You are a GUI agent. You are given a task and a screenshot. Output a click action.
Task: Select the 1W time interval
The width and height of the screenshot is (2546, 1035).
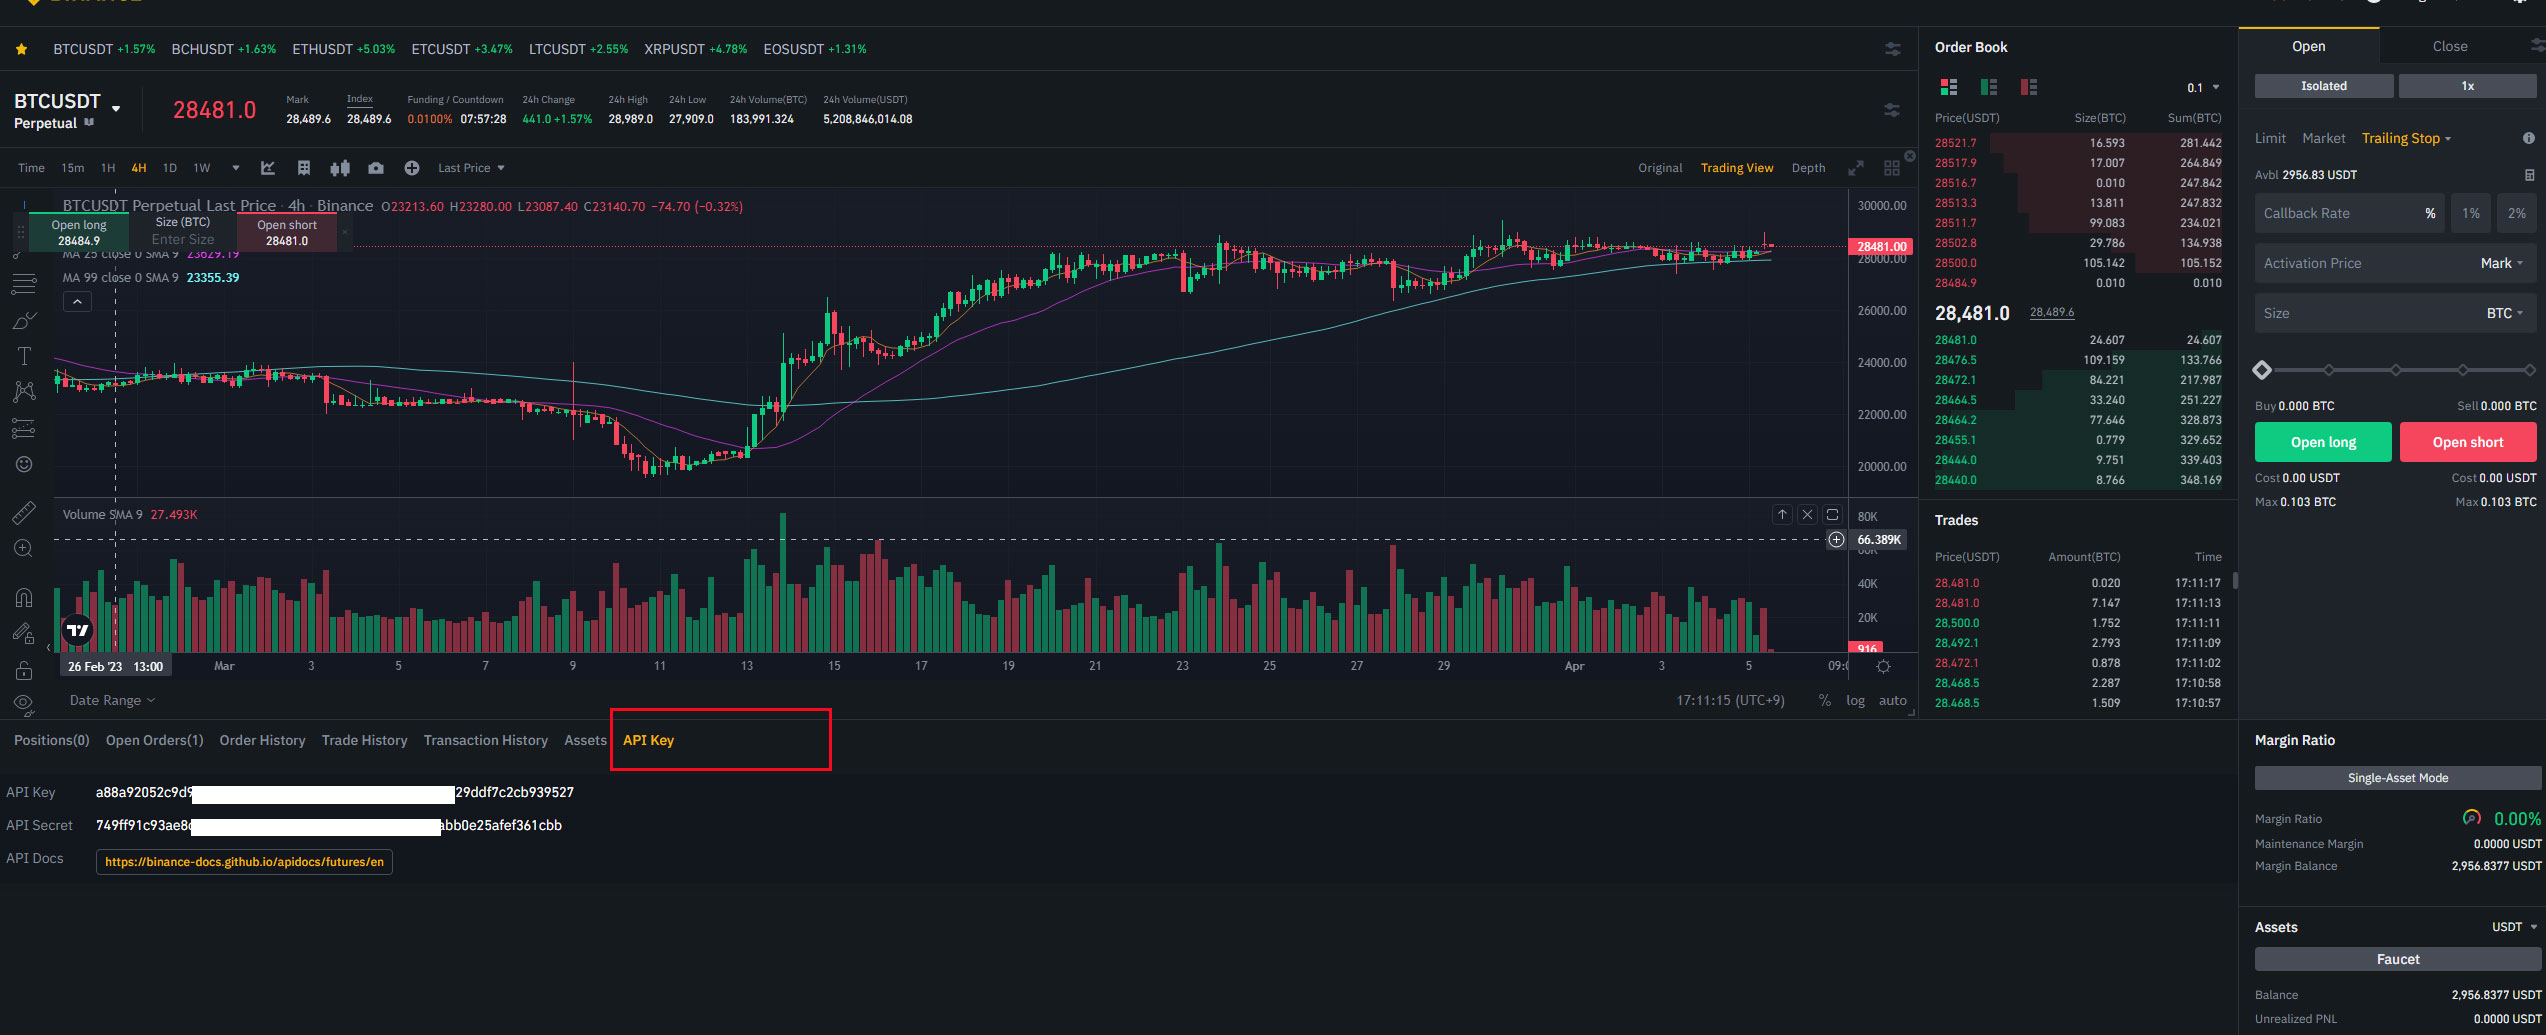coord(202,168)
